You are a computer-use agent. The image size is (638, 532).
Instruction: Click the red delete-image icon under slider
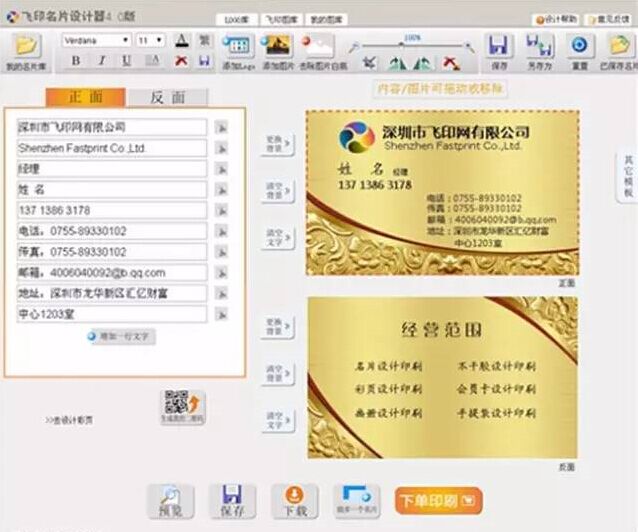[451, 63]
